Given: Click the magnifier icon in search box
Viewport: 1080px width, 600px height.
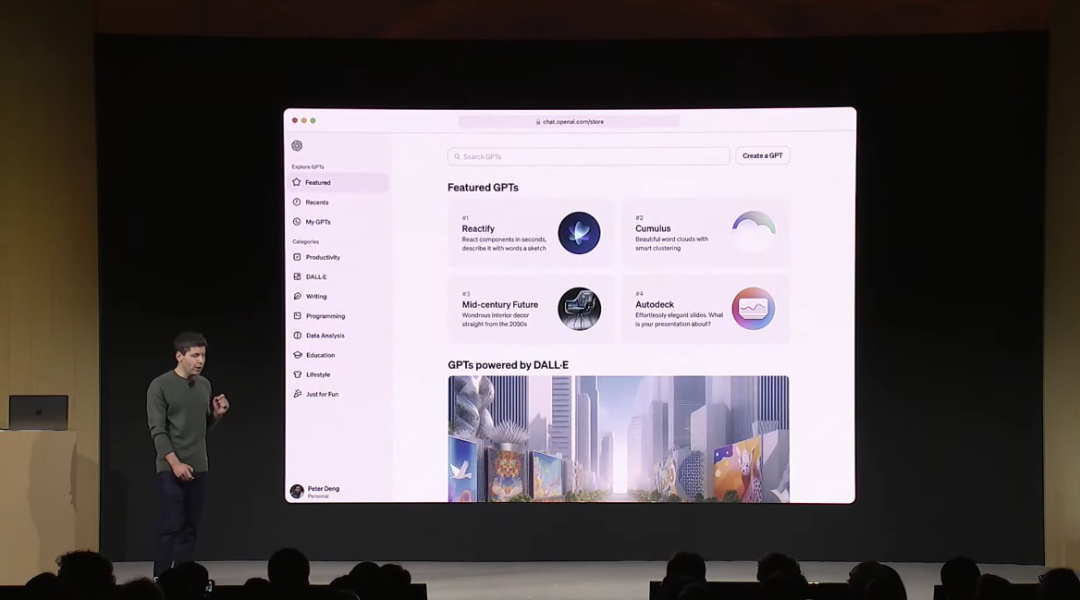Looking at the screenshot, I should [457, 156].
